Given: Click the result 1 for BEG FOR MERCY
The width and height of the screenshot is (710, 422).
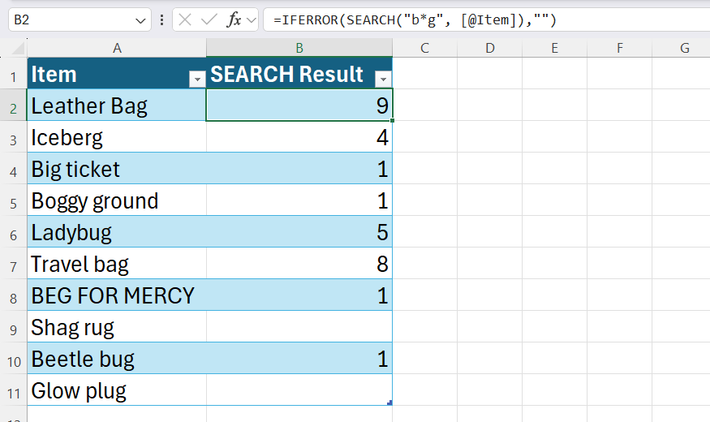Looking at the screenshot, I should point(299,295).
